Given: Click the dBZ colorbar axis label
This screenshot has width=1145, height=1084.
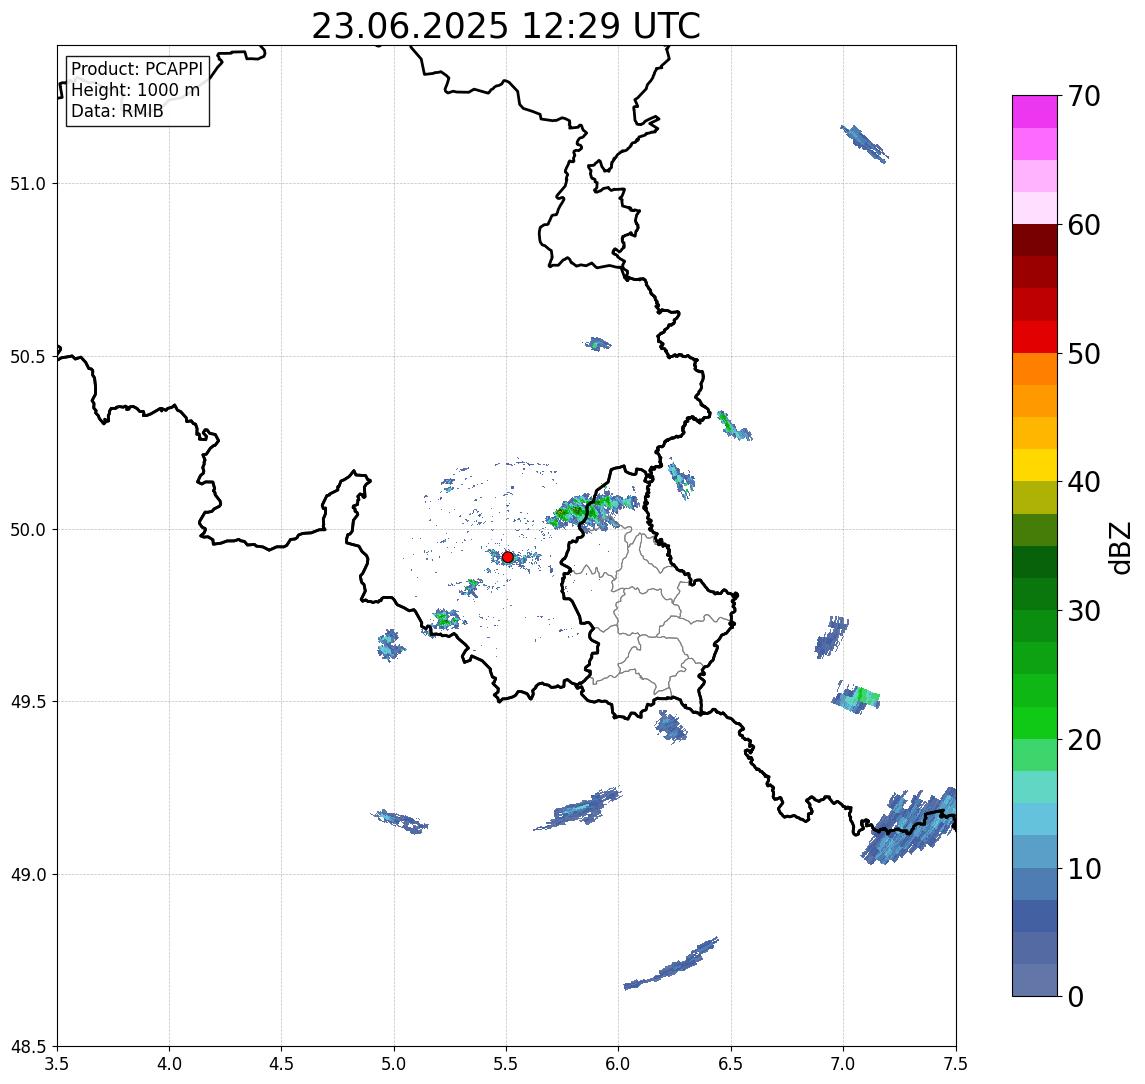Looking at the screenshot, I should [x=1119, y=548].
